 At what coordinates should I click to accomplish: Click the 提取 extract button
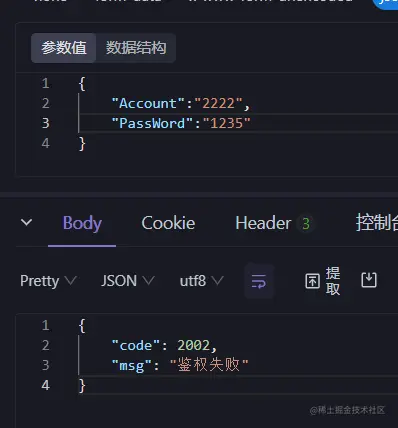(x=323, y=281)
